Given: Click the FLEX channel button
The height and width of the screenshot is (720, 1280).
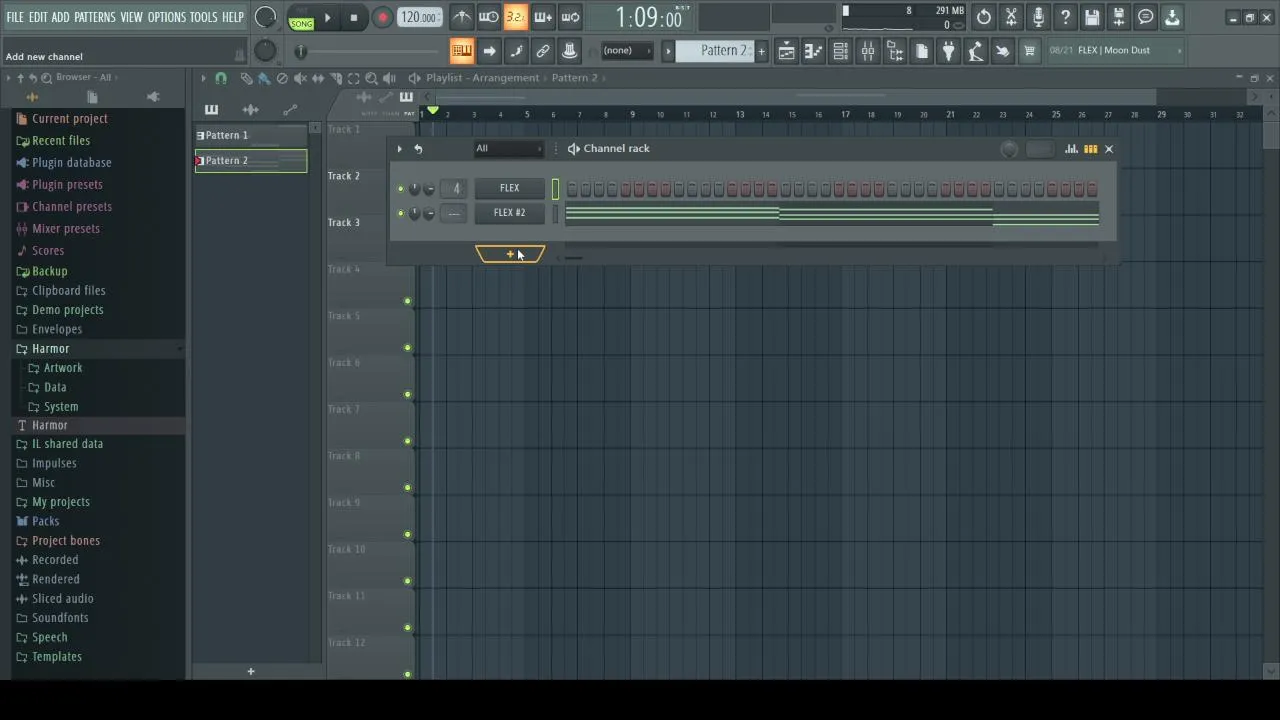Looking at the screenshot, I should [x=509, y=189].
